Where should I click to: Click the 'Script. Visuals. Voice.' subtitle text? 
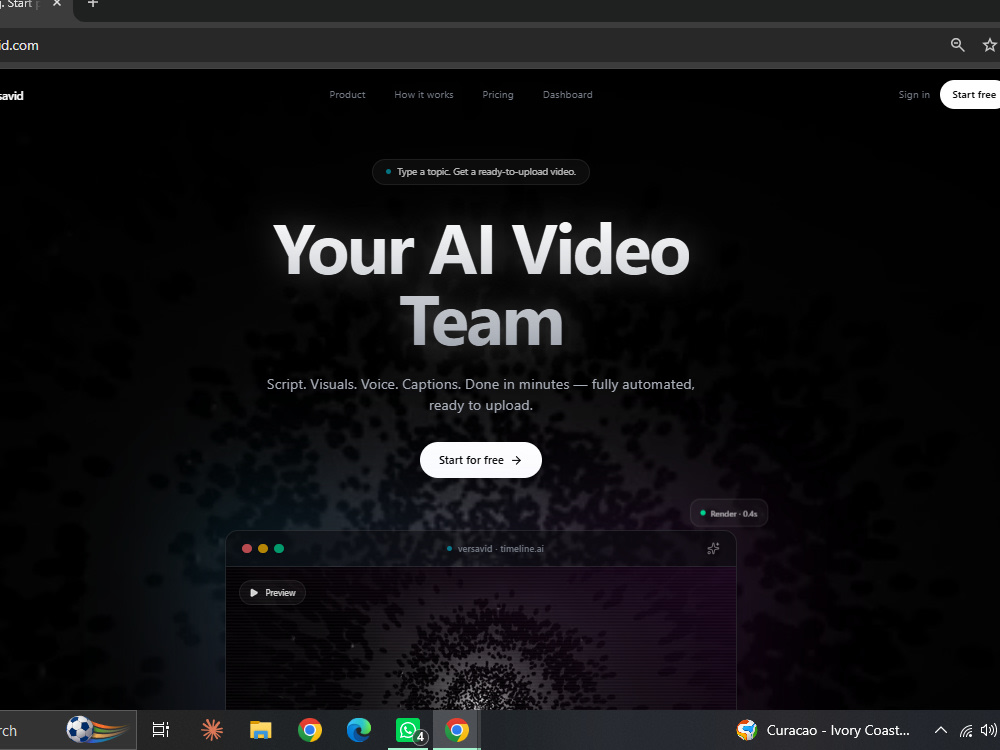click(480, 395)
